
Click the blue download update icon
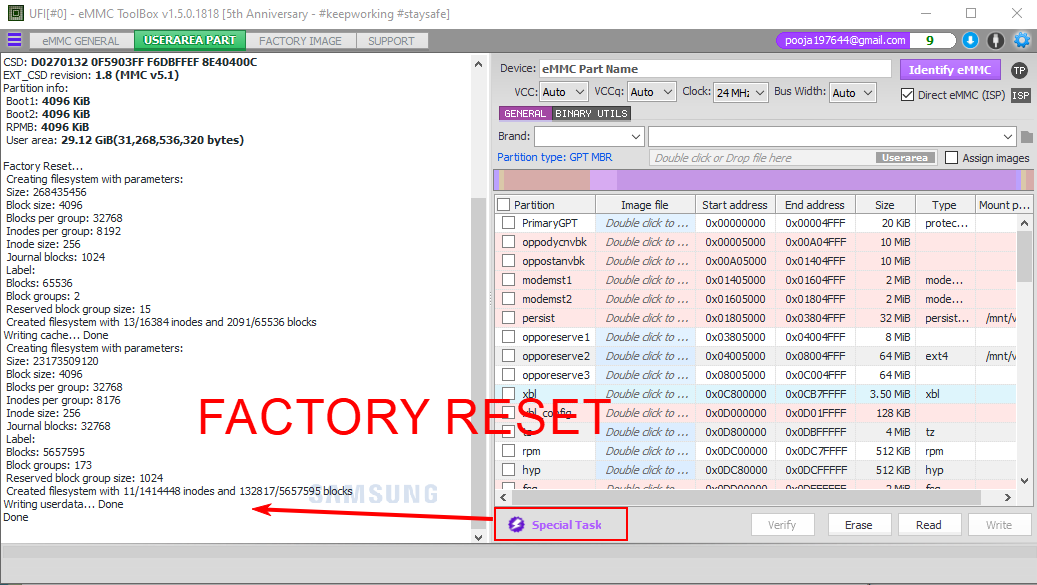(970, 40)
